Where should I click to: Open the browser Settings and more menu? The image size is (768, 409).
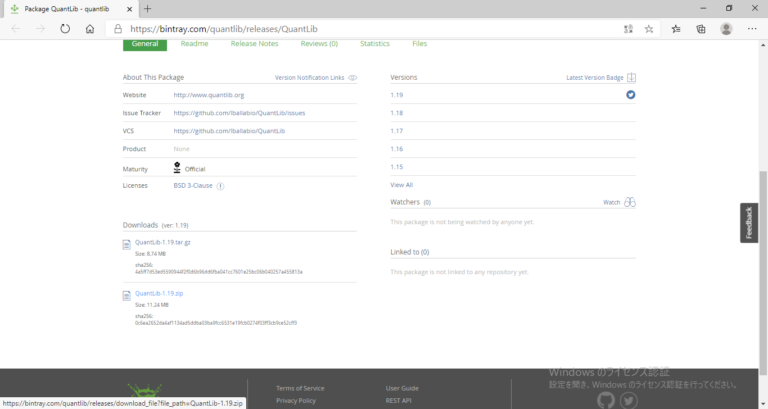[751, 29]
